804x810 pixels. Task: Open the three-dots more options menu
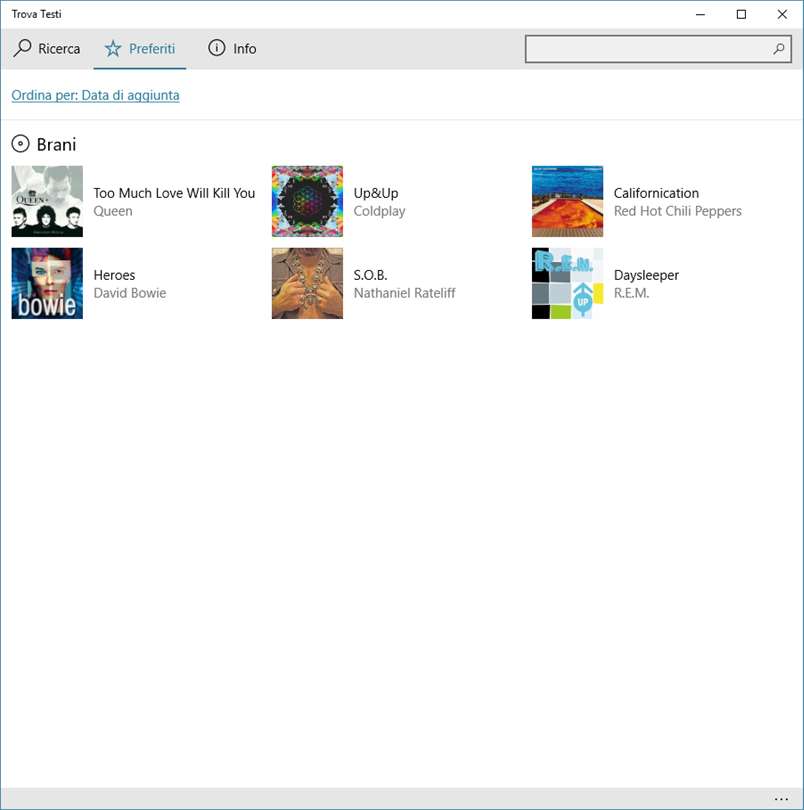click(781, 799)
